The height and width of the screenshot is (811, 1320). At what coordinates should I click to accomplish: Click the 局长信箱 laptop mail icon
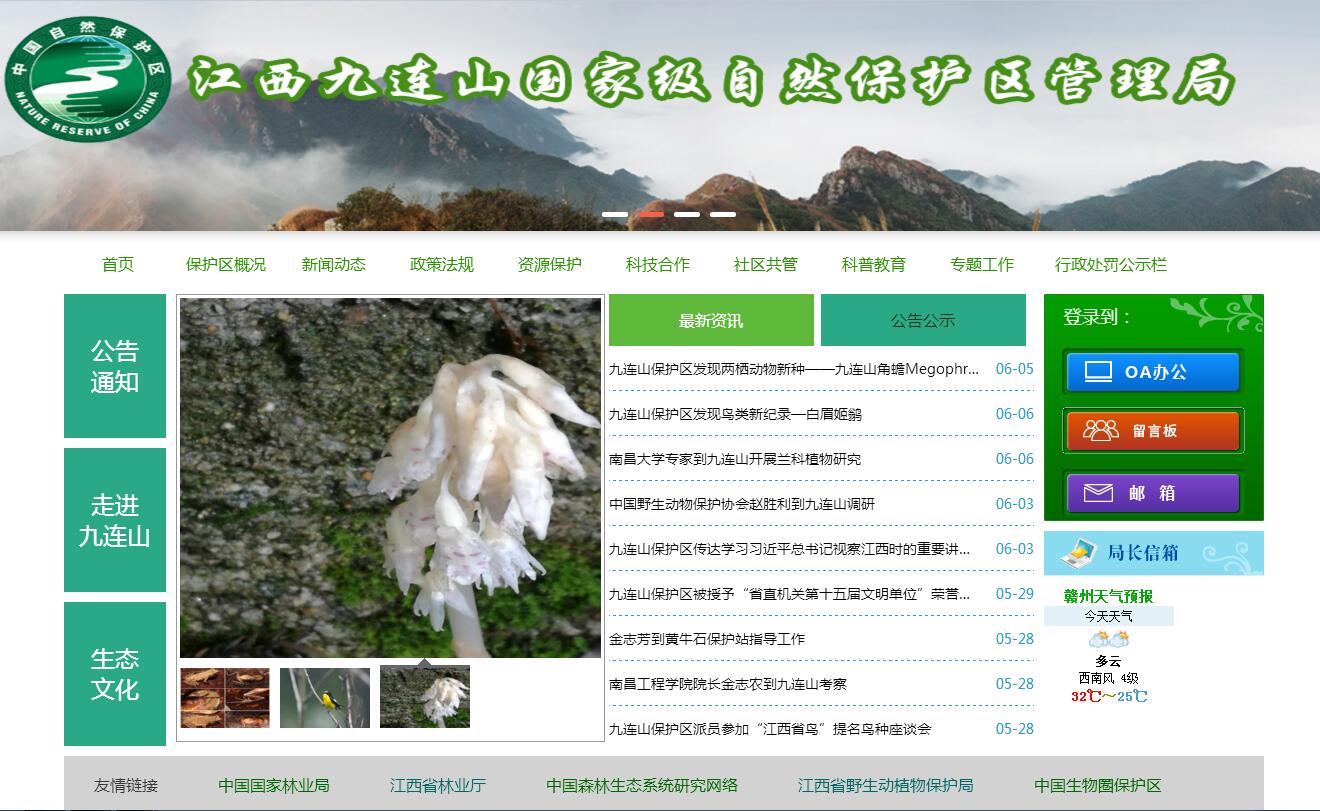click(1079, 552)
